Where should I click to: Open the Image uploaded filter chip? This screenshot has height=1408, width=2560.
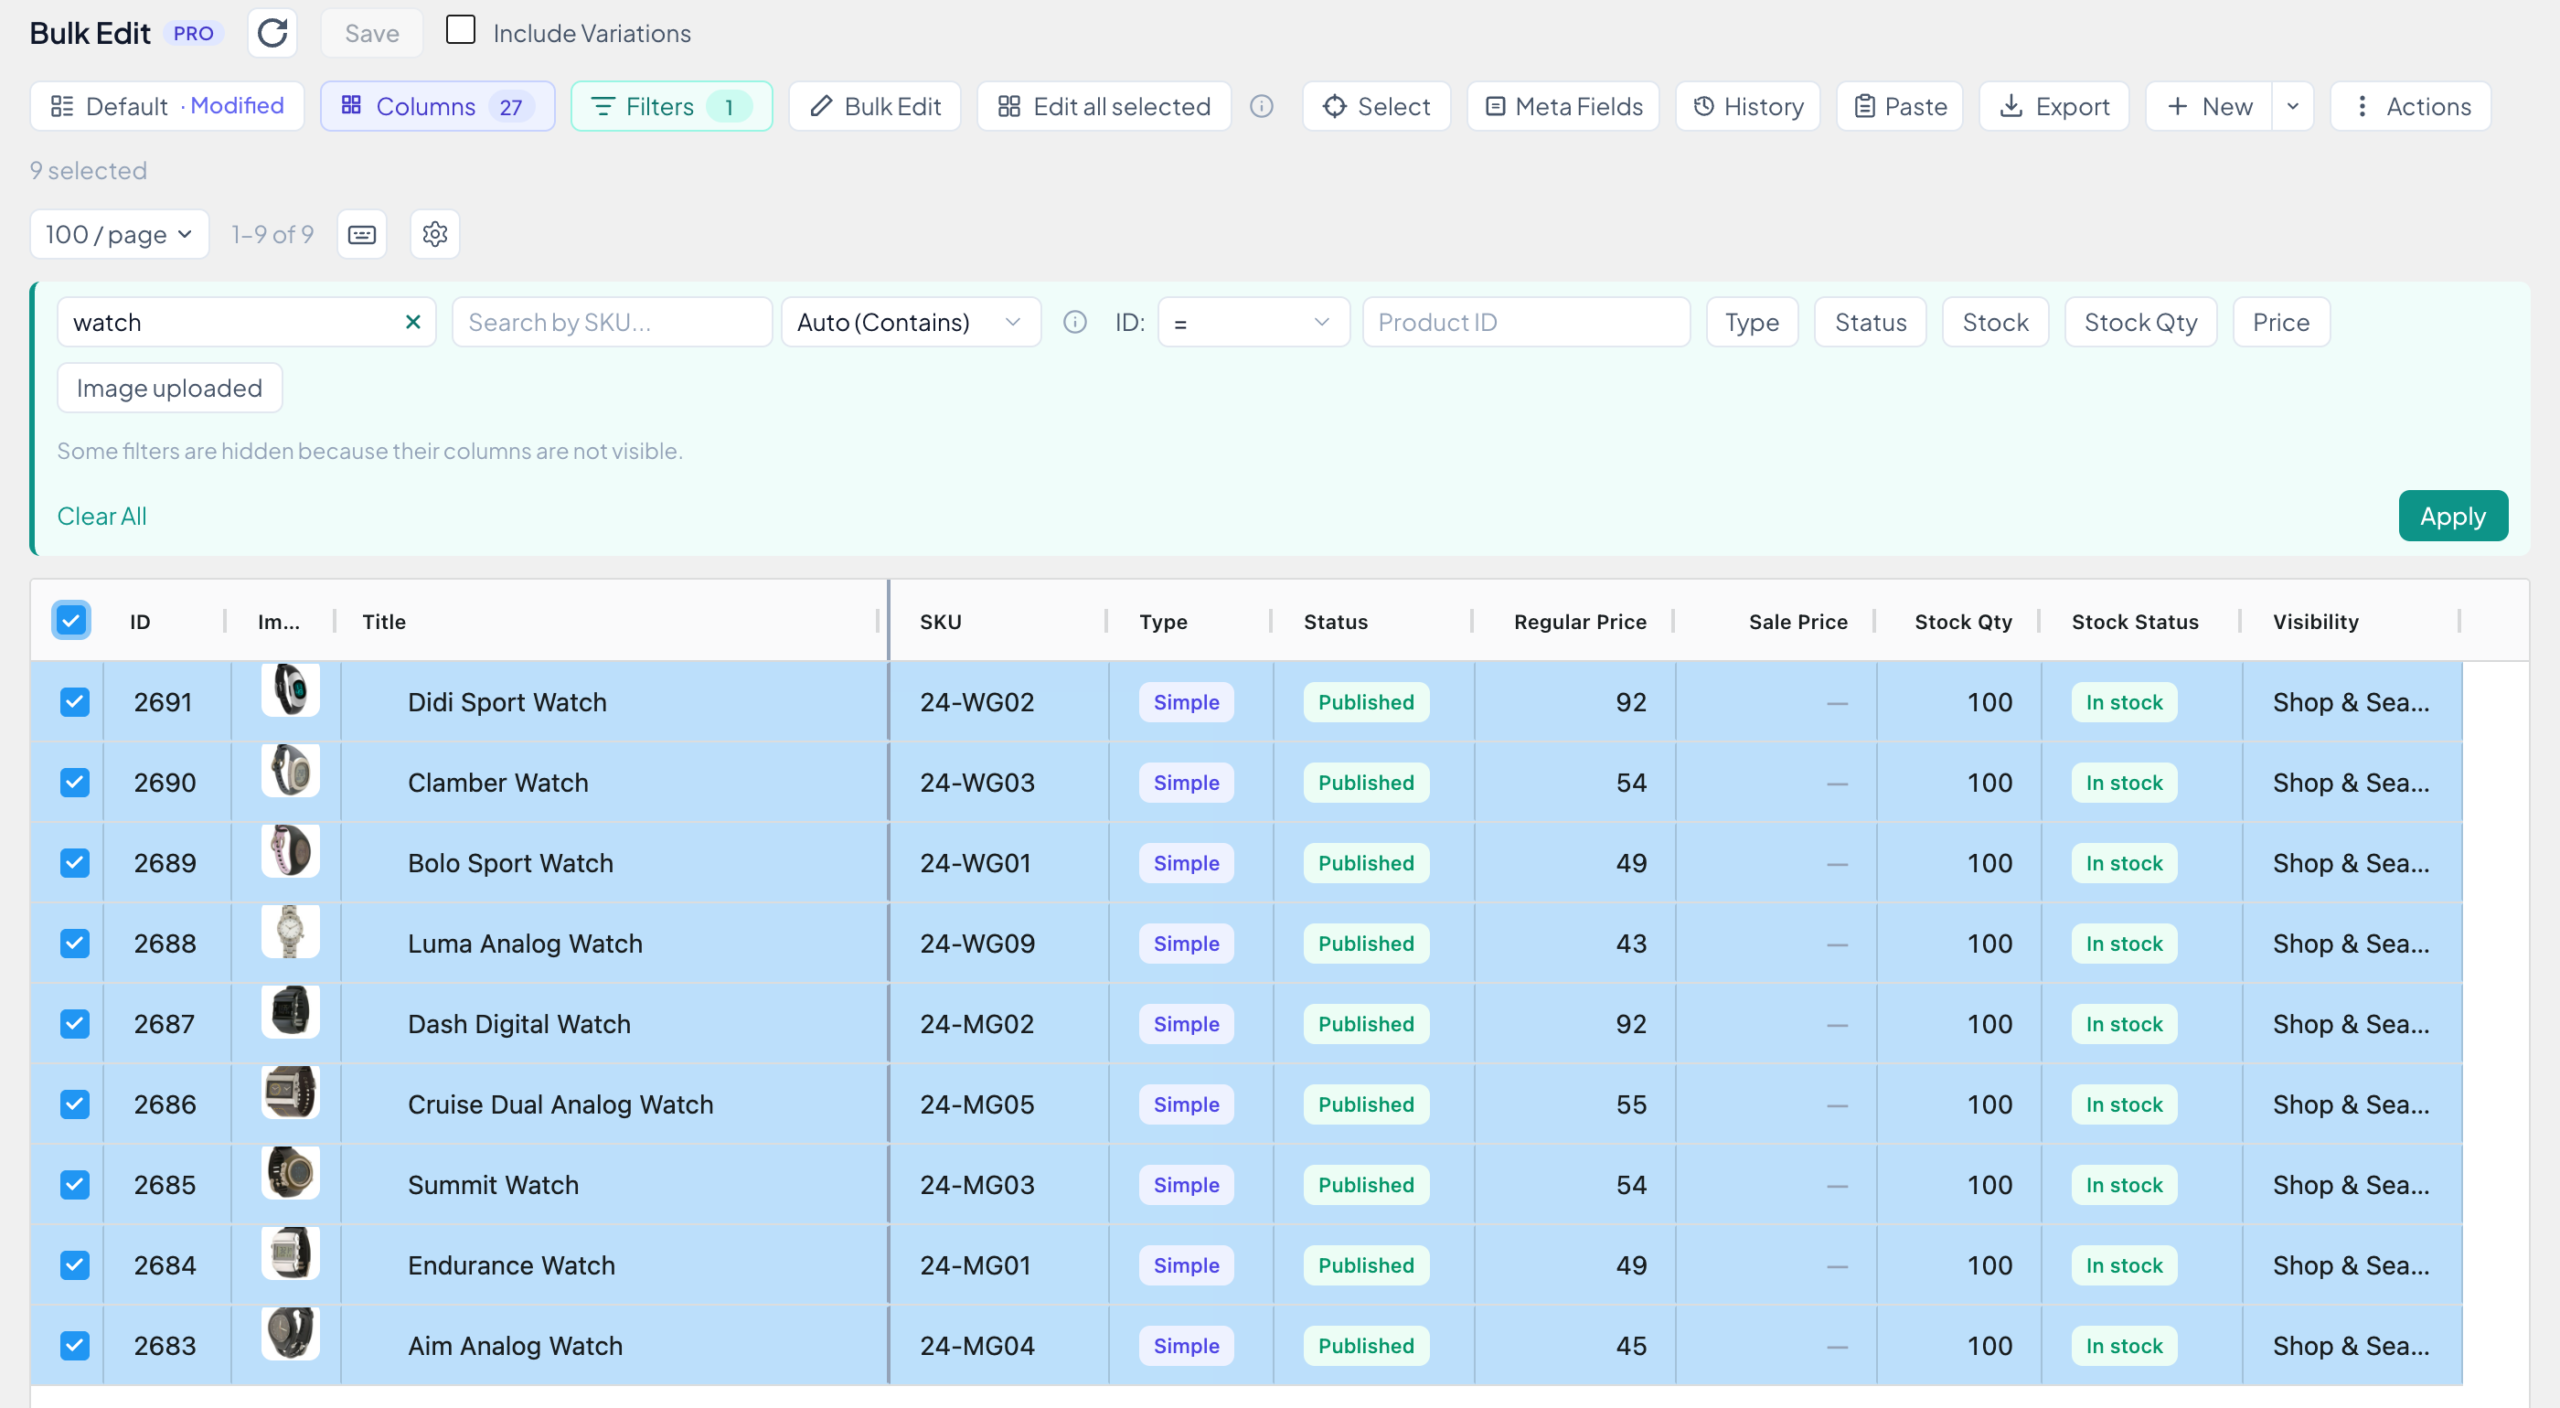coord(170,388)
